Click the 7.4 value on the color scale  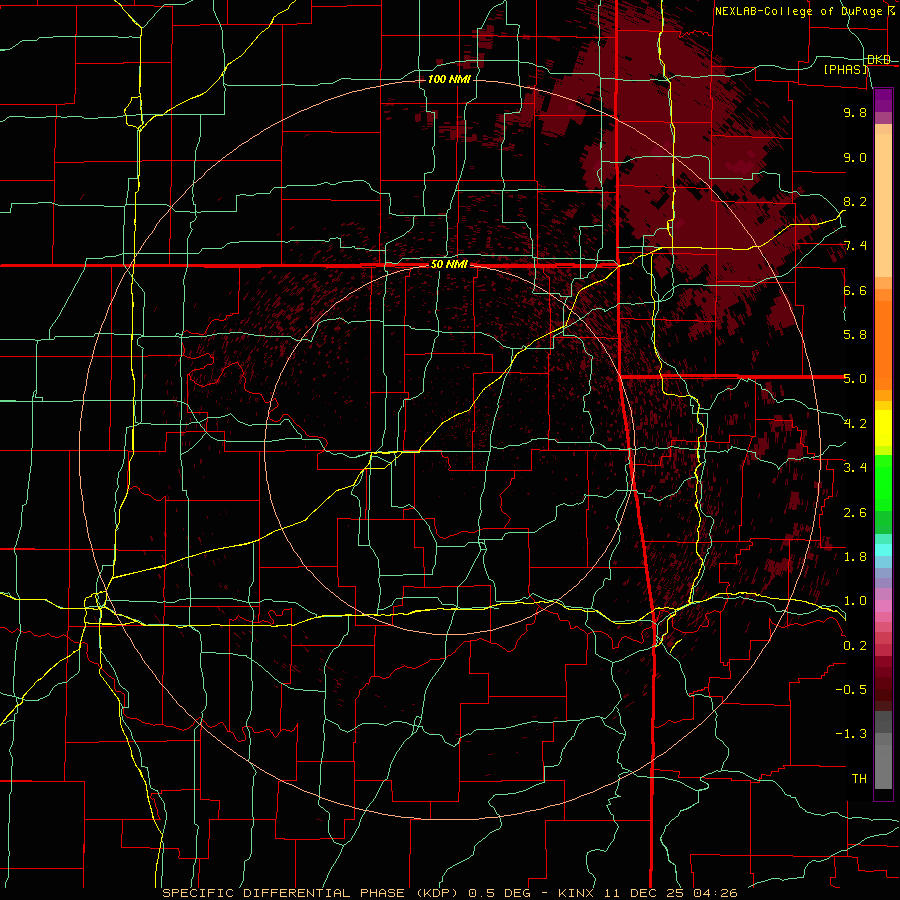855,246
